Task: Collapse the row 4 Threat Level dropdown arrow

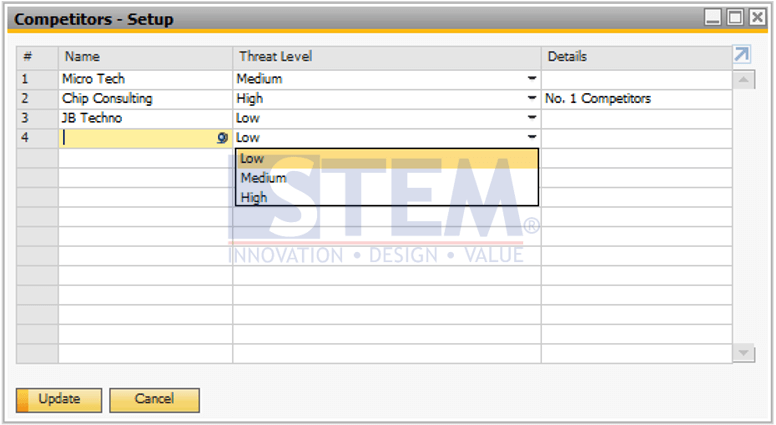Action: click(x=532, y=138)
